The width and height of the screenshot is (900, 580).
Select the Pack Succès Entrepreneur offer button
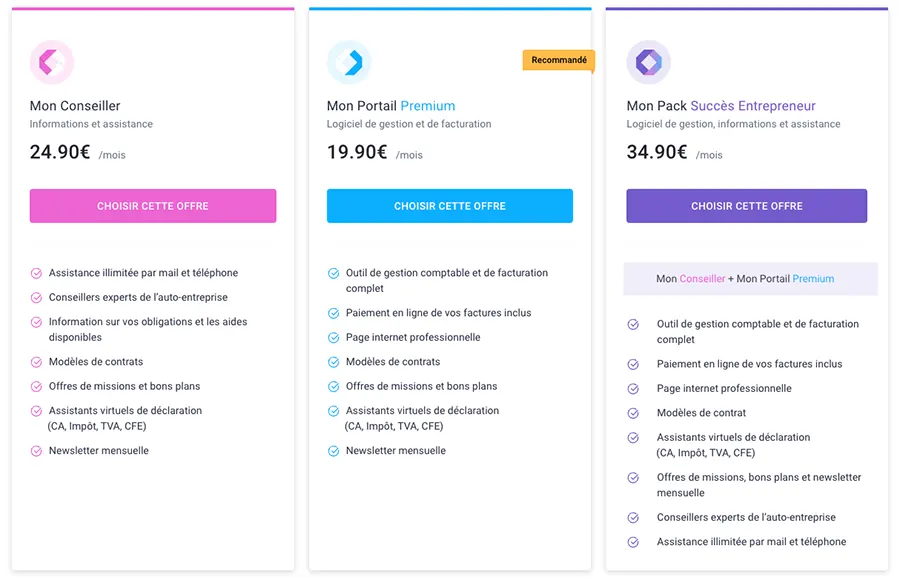tap(746, 206)
